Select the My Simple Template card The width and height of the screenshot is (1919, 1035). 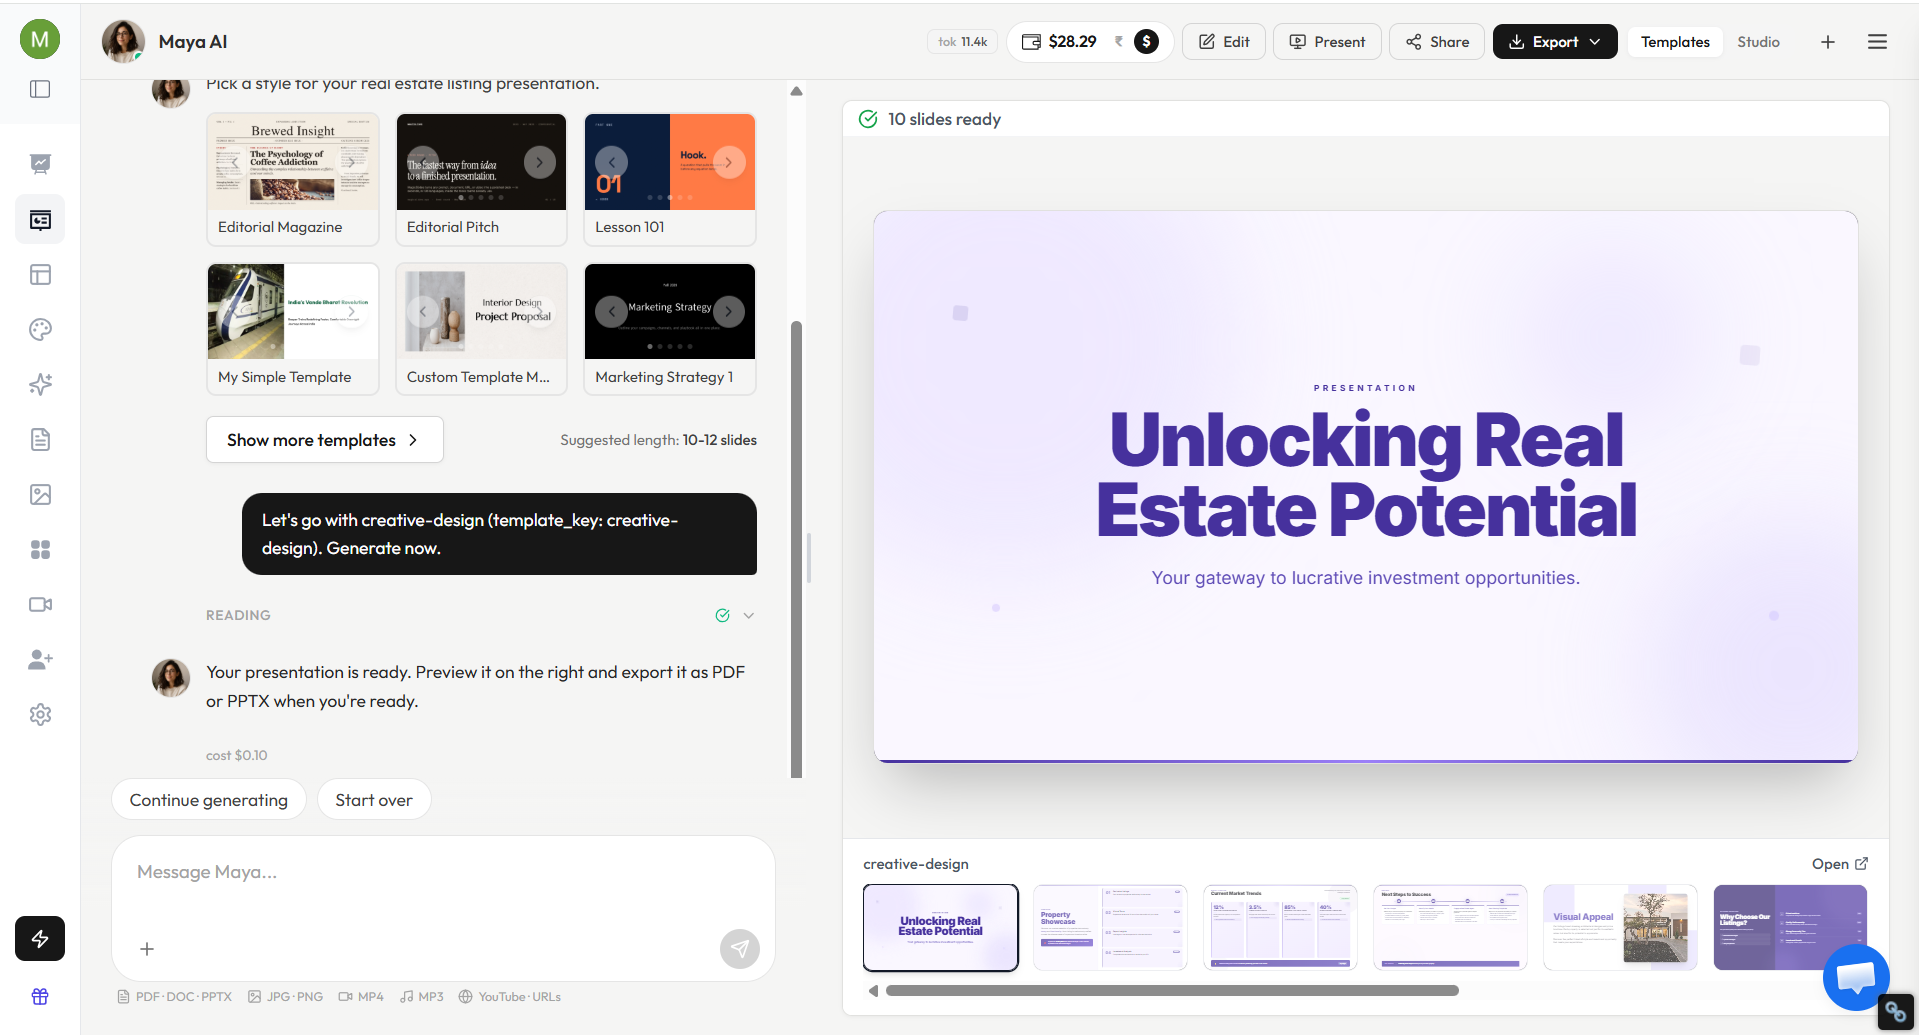coord(293,329)
